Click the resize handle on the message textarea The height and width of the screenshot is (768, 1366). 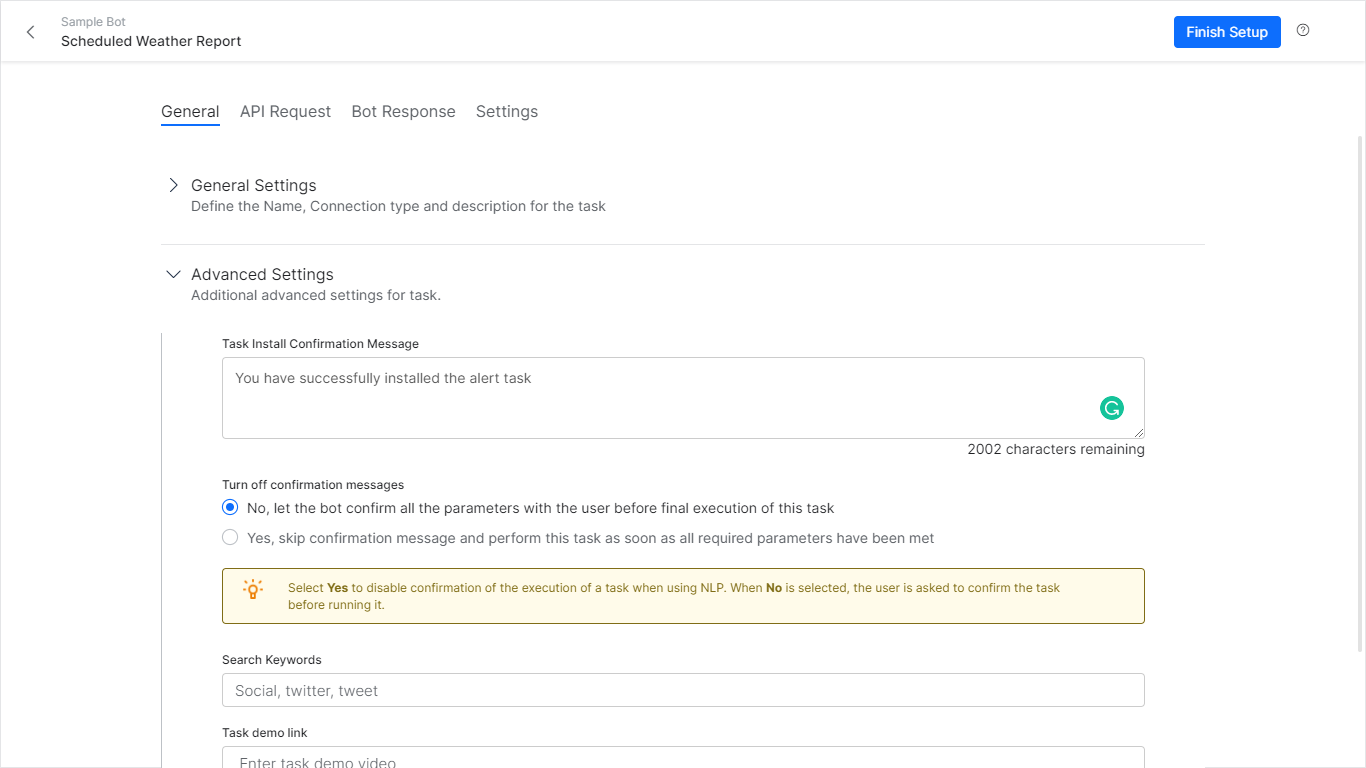(1138, 431)
